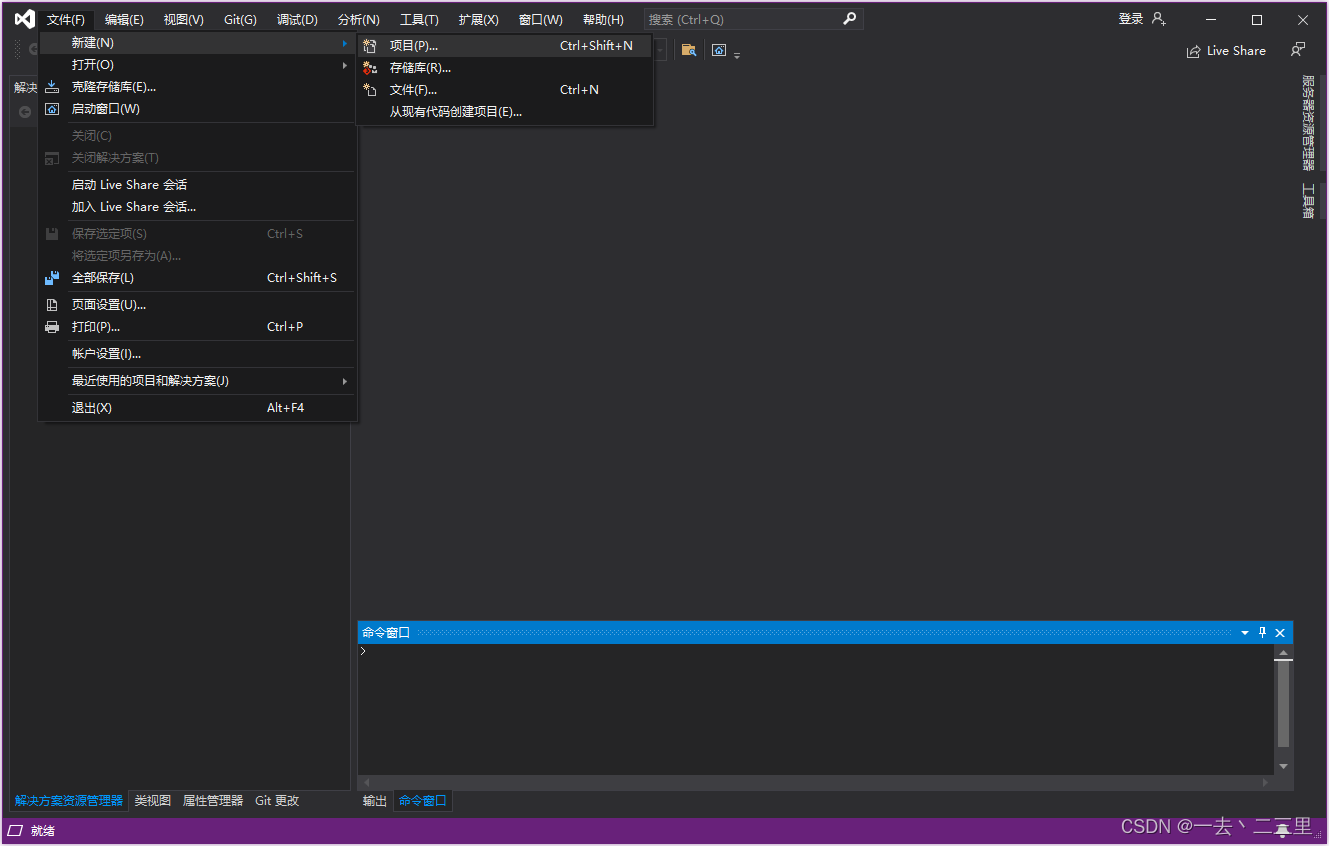Viewport: 1329px width, 846px height.
Task: Click the send feedback icon right of Live Share
Action: click(x=1298, y=50)
